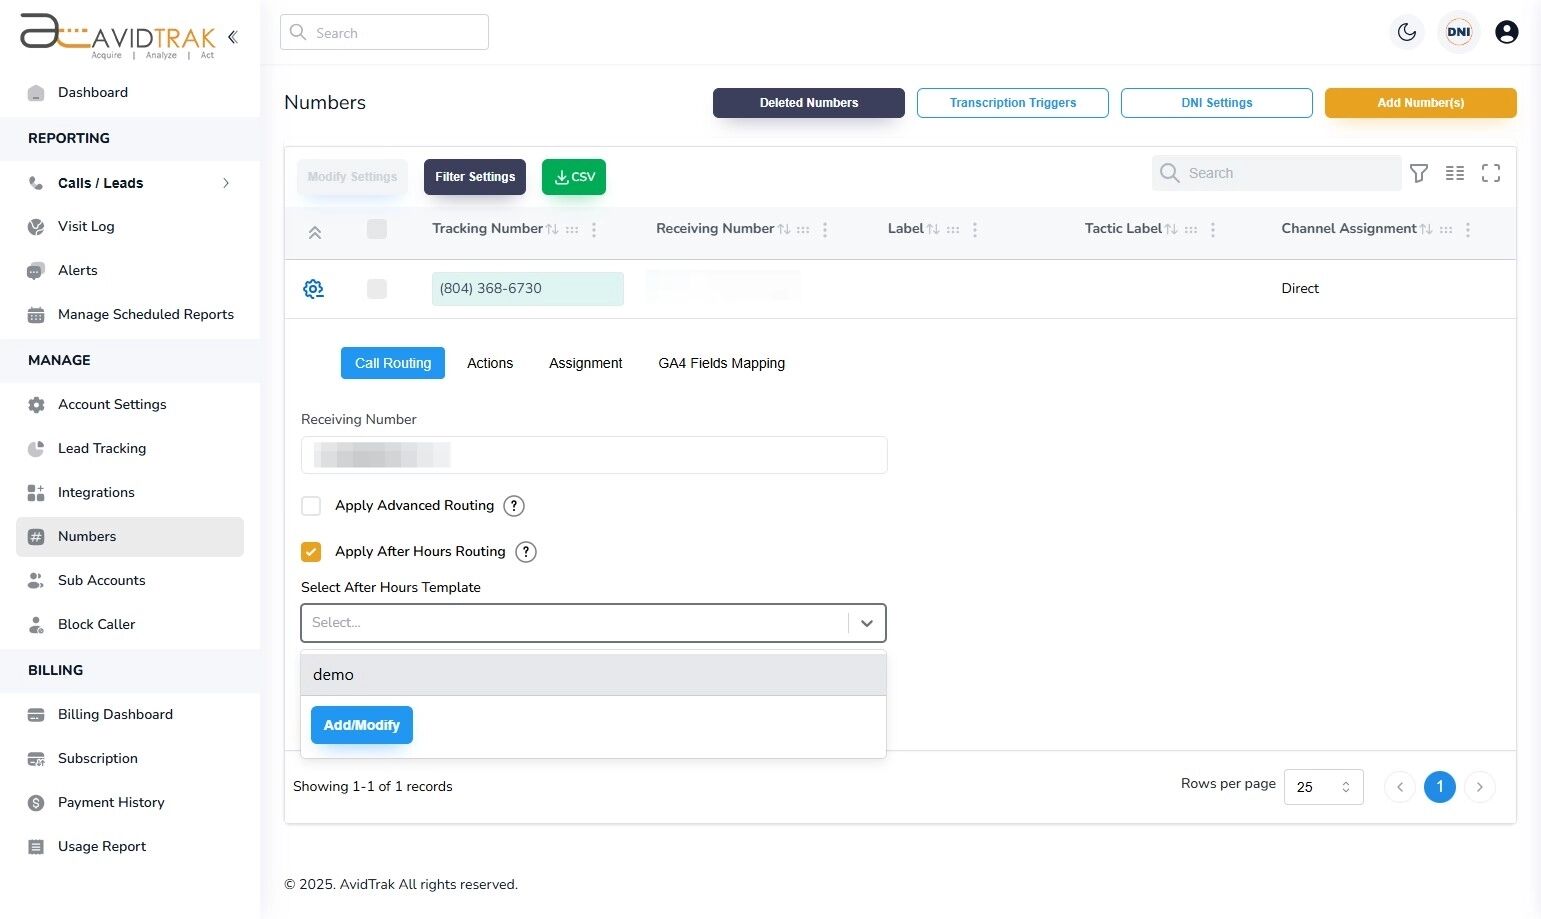Select the (804) 368-6730 row checkbox
The width and height of the screenshot is (1541, 919).
(377, 289)
